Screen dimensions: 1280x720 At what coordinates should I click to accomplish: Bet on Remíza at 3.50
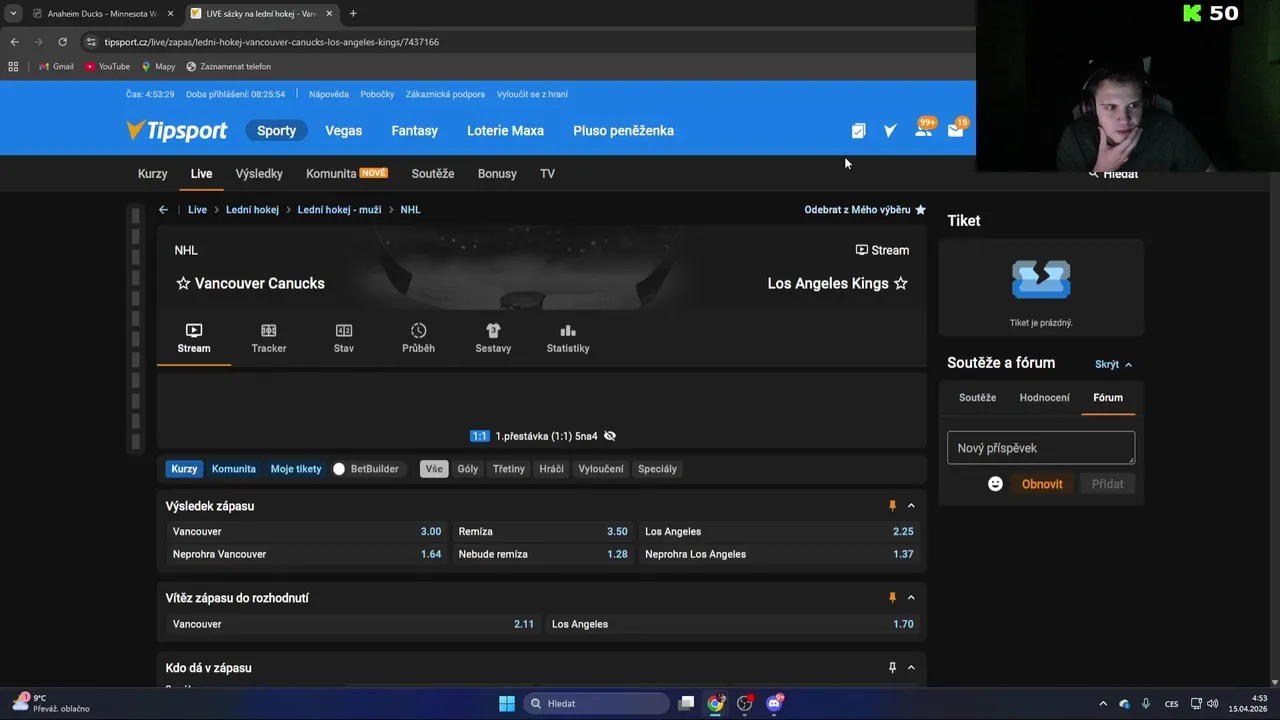pos(543,532)
